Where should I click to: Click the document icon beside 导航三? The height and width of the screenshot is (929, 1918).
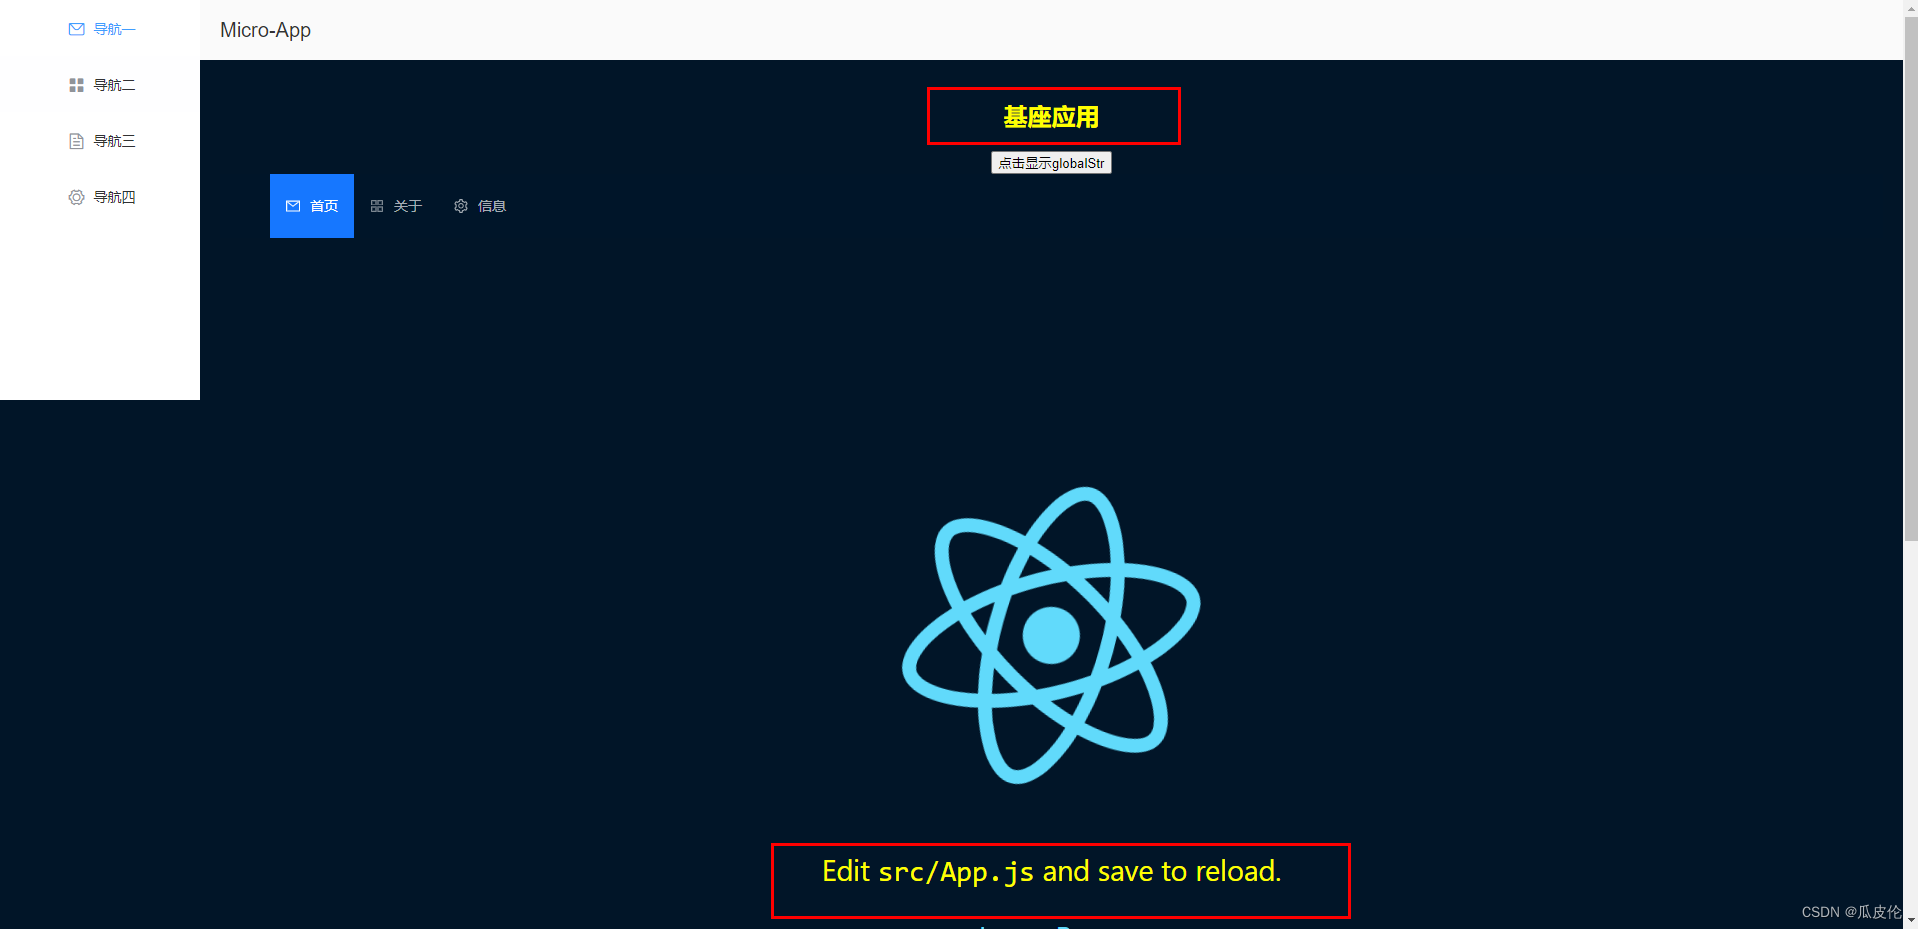(76, 141)
